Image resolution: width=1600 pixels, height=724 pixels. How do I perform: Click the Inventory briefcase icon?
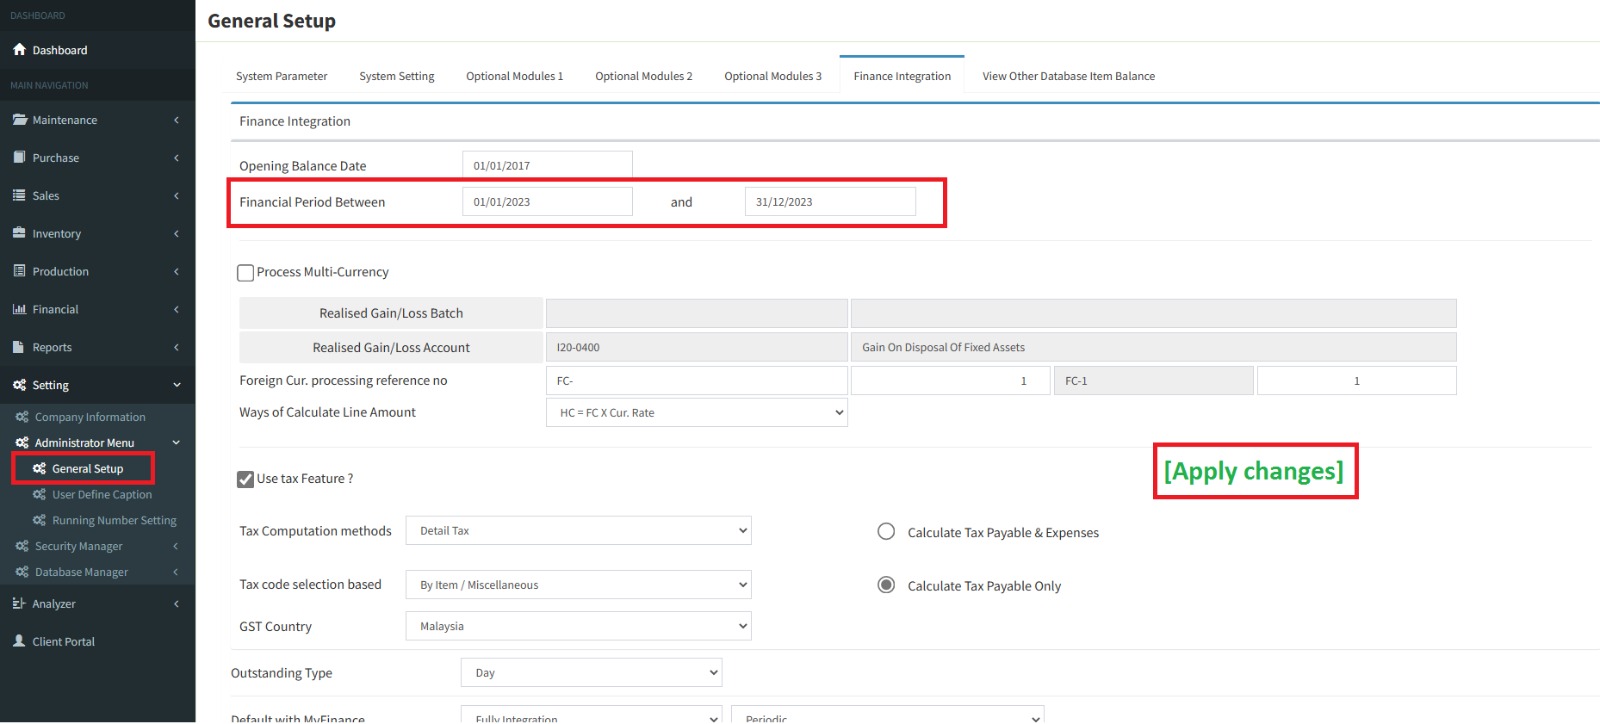point(19,233)
